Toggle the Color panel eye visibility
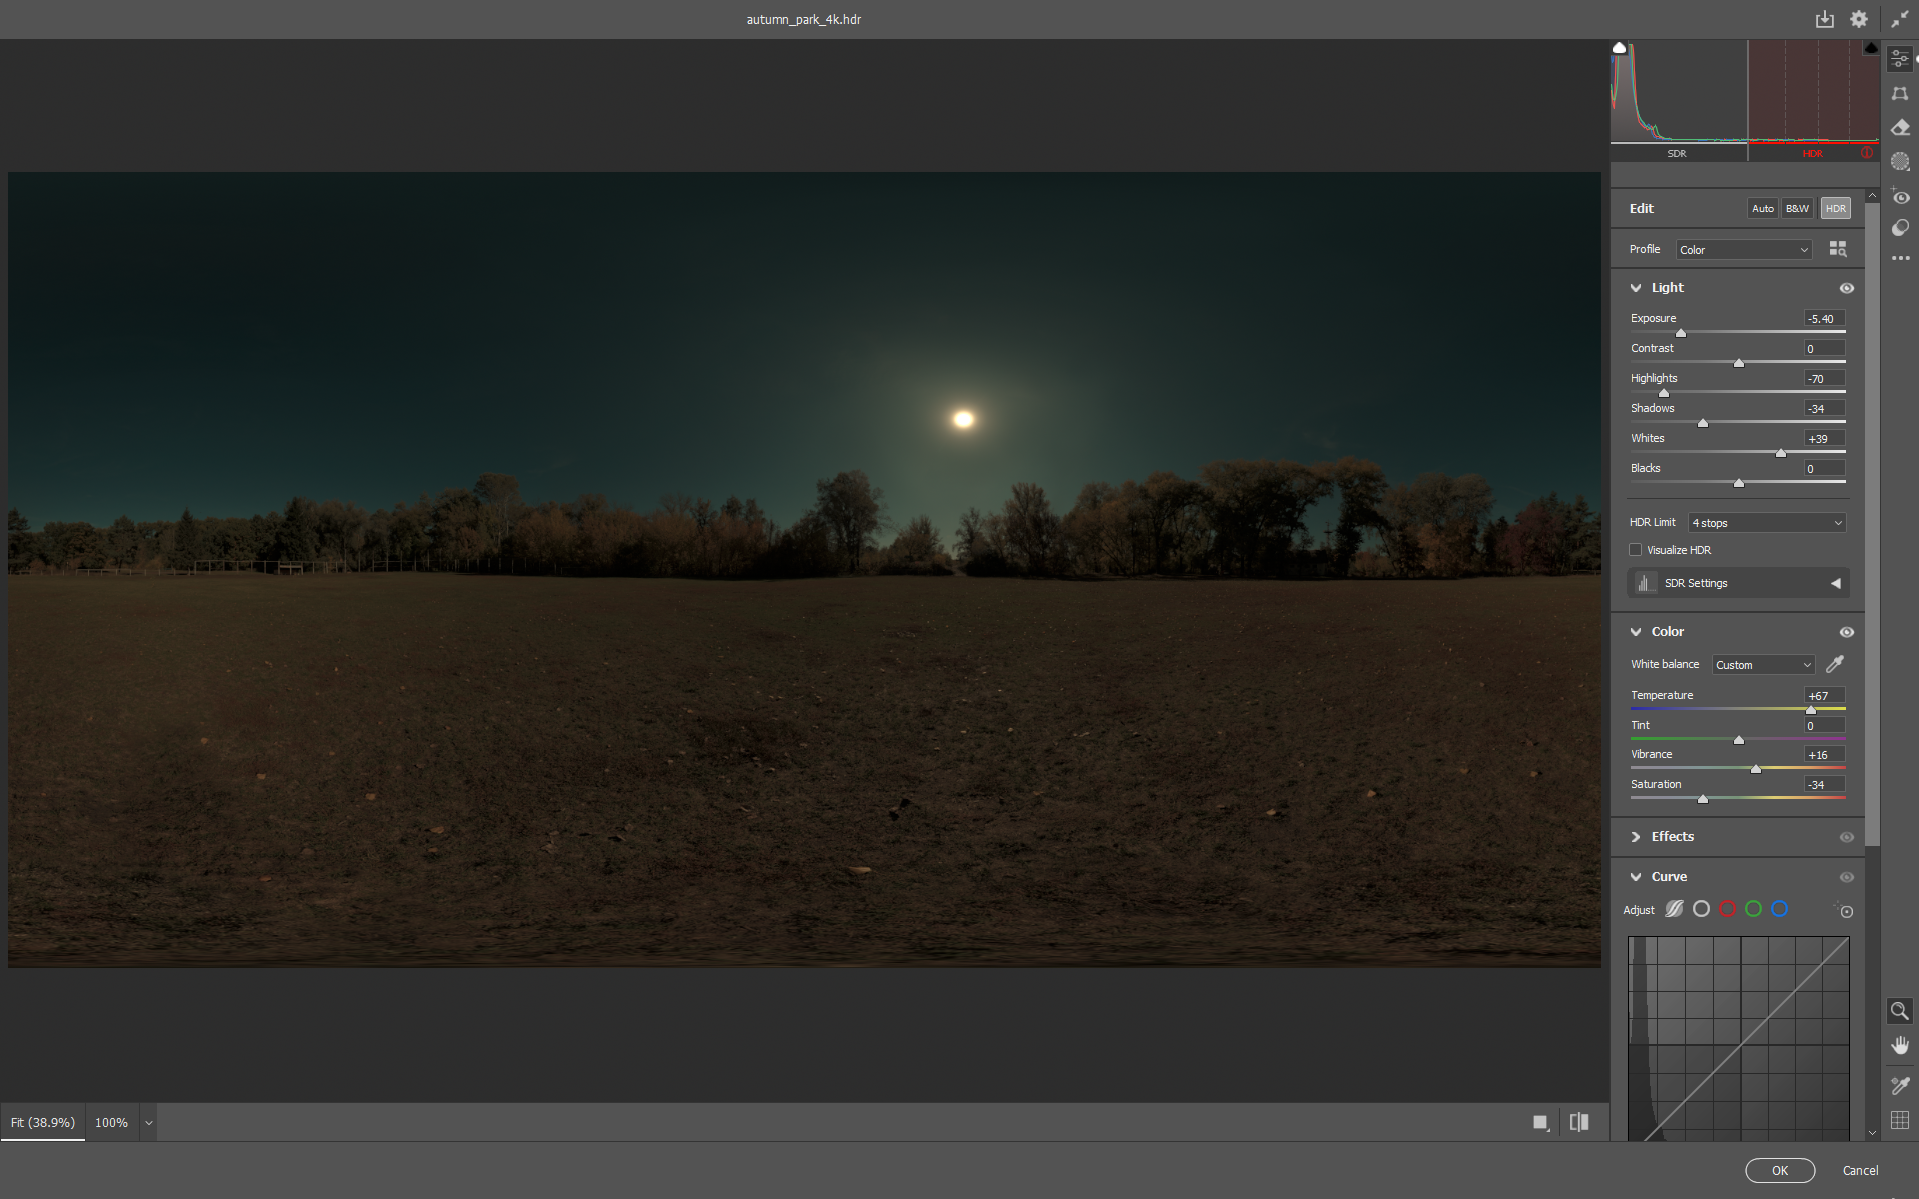Viewport: 1919px width, 1199px height. pyautogui.click(x=1847, y=632)
